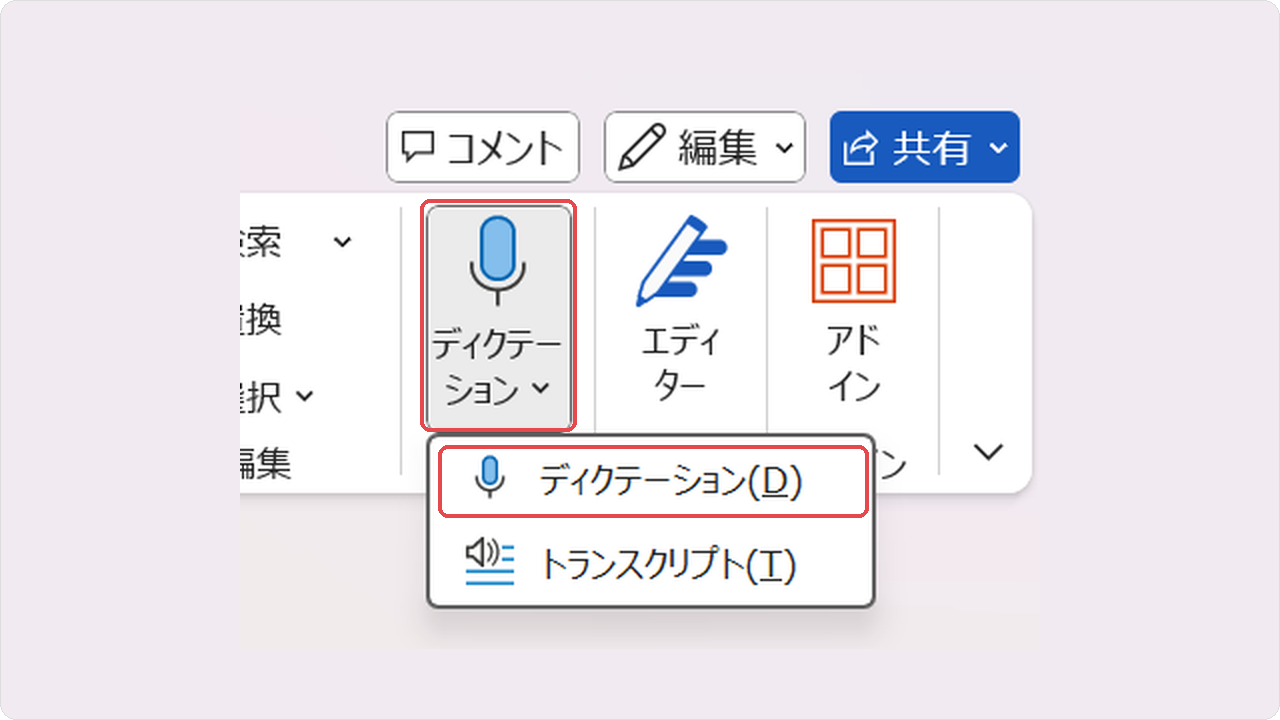The height and width of the screenshot is (720, 1280).
Task: Choose トランスクリプト(T) from the dropdown menu
Action: (x=652, y=565)
